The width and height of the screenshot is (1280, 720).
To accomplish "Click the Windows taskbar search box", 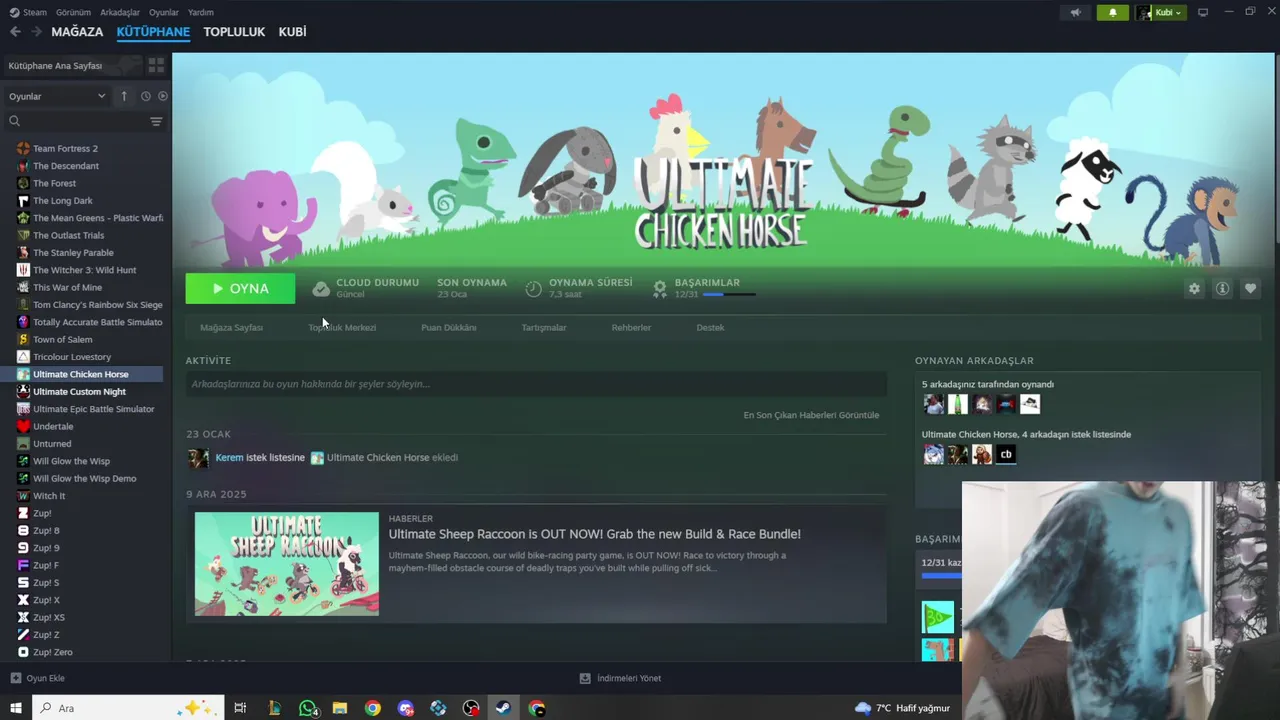I will (127, 708).
